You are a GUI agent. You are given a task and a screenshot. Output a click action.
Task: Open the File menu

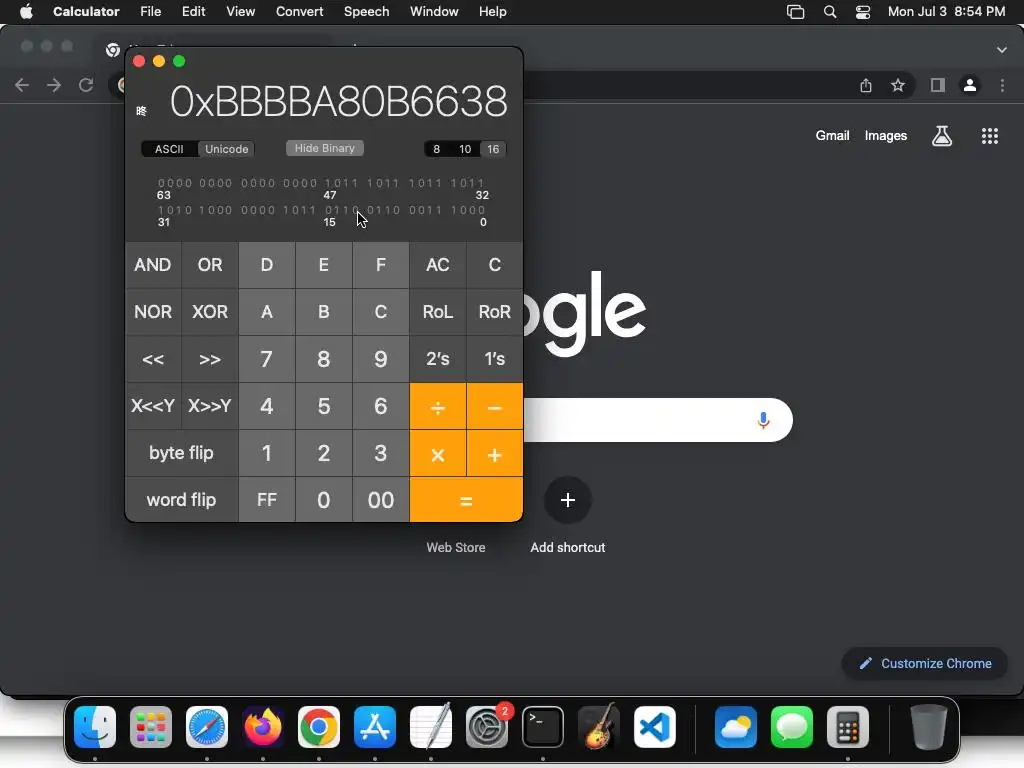point(150,12)
